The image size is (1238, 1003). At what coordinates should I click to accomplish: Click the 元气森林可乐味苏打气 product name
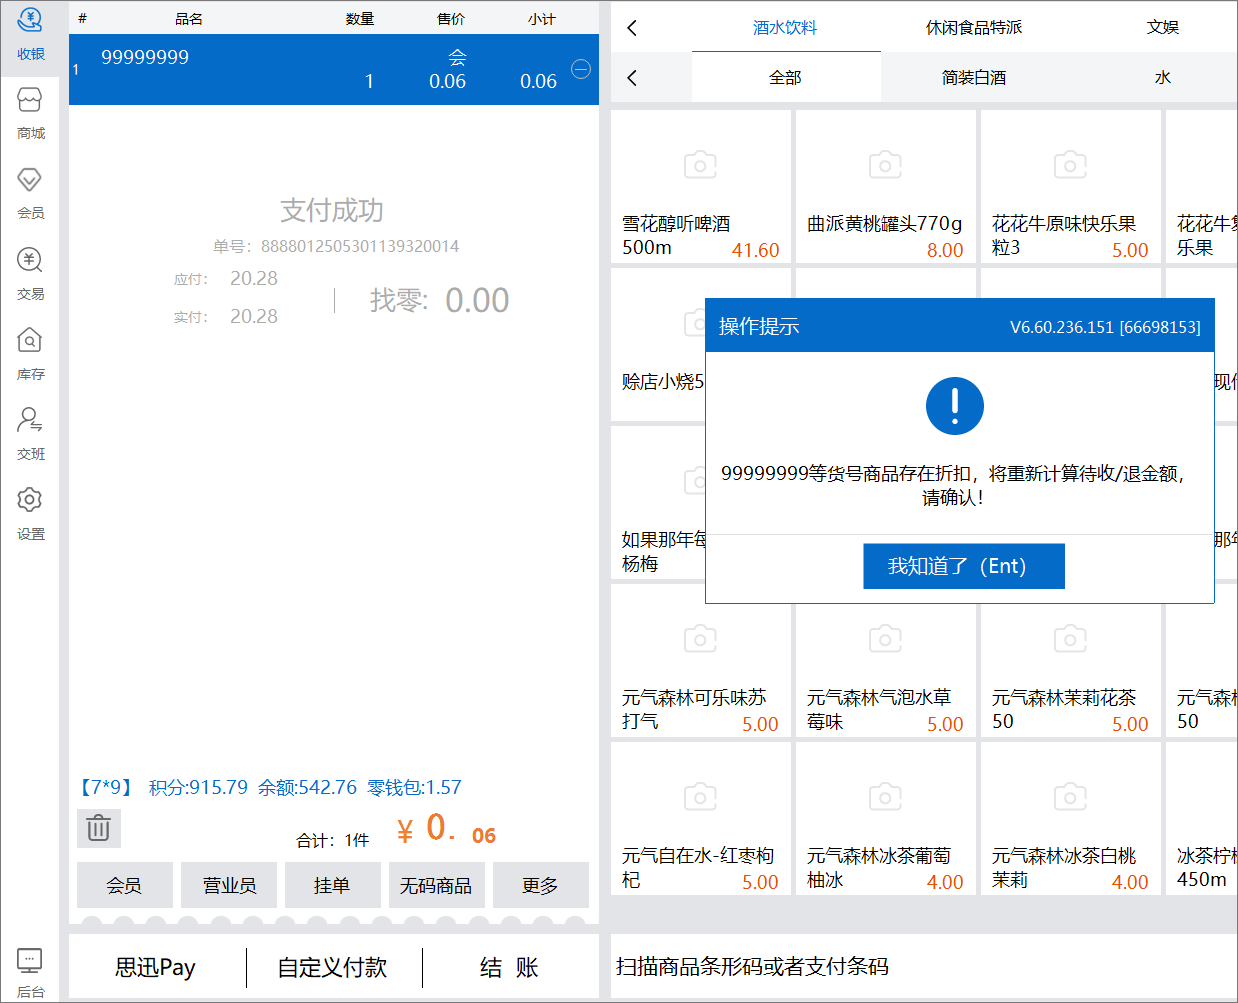pos(694,709)
